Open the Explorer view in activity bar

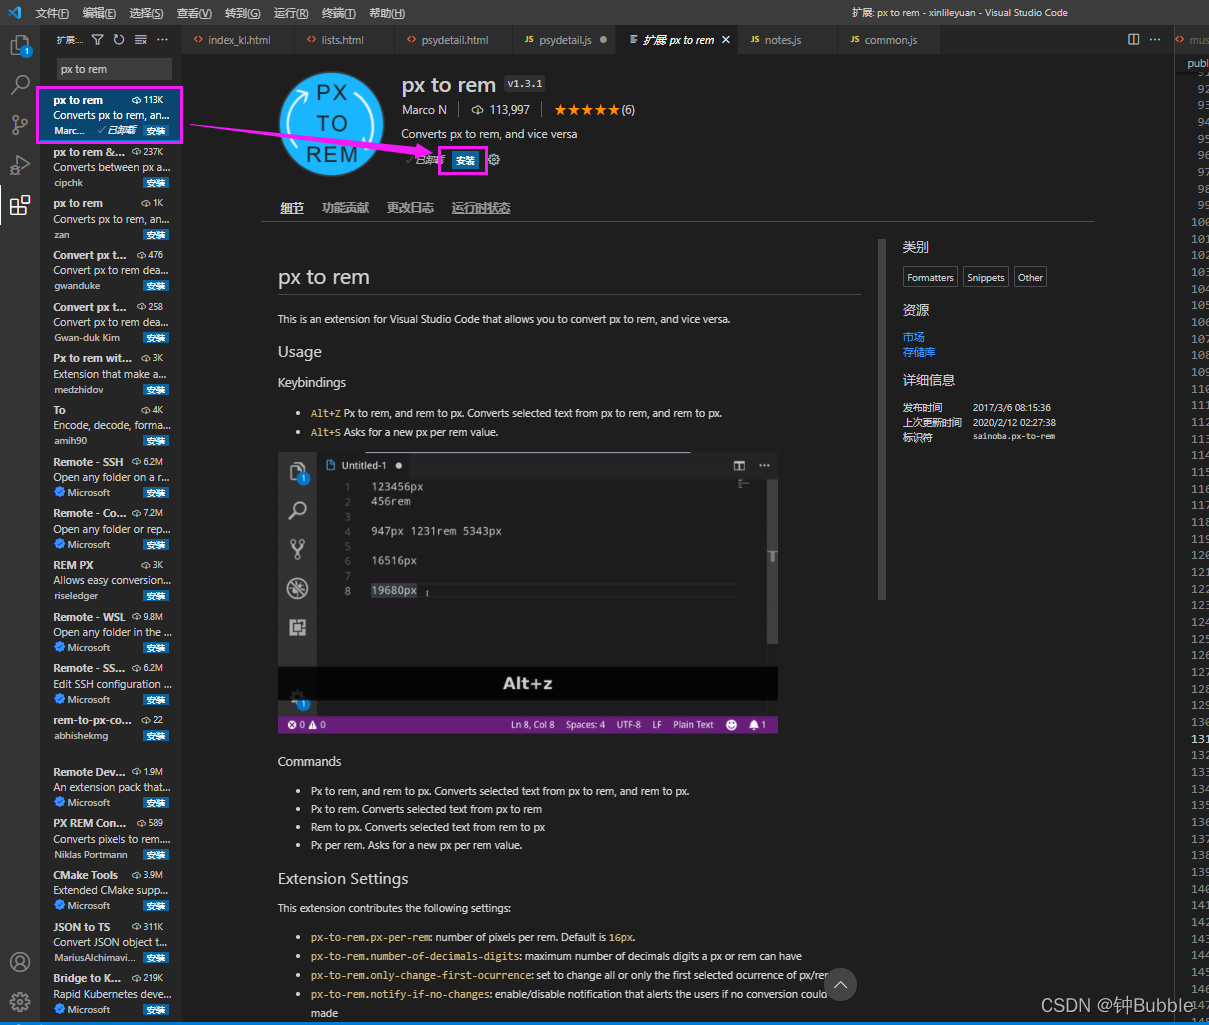(x=20, y=46)
